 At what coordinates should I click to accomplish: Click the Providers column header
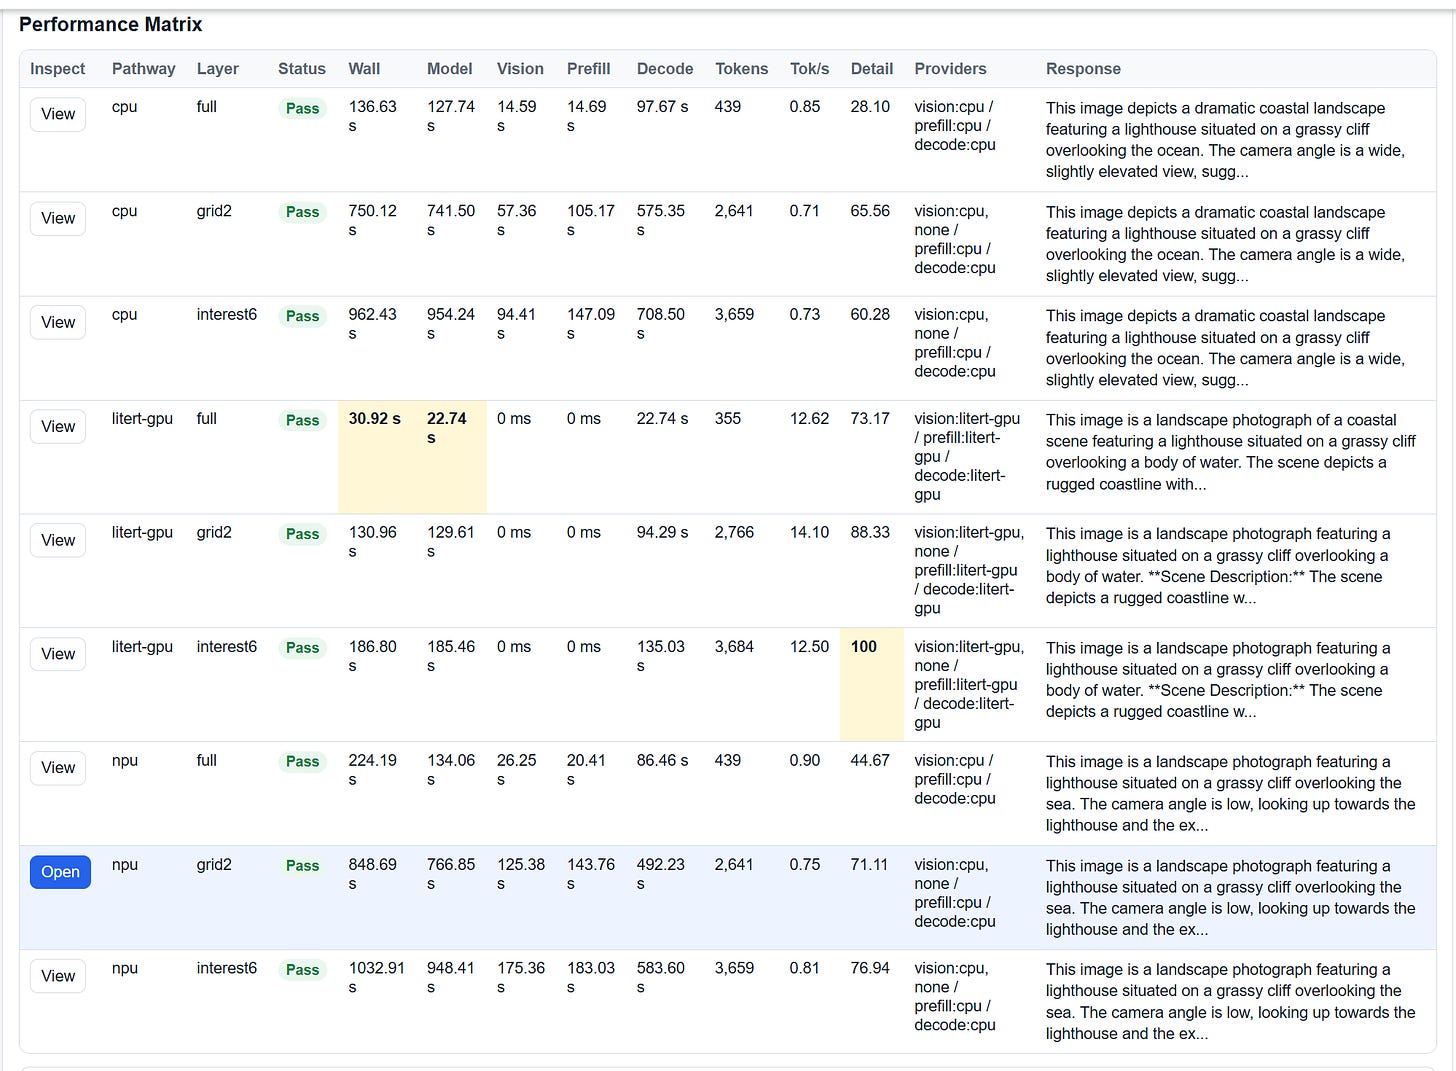click(950, 69)
